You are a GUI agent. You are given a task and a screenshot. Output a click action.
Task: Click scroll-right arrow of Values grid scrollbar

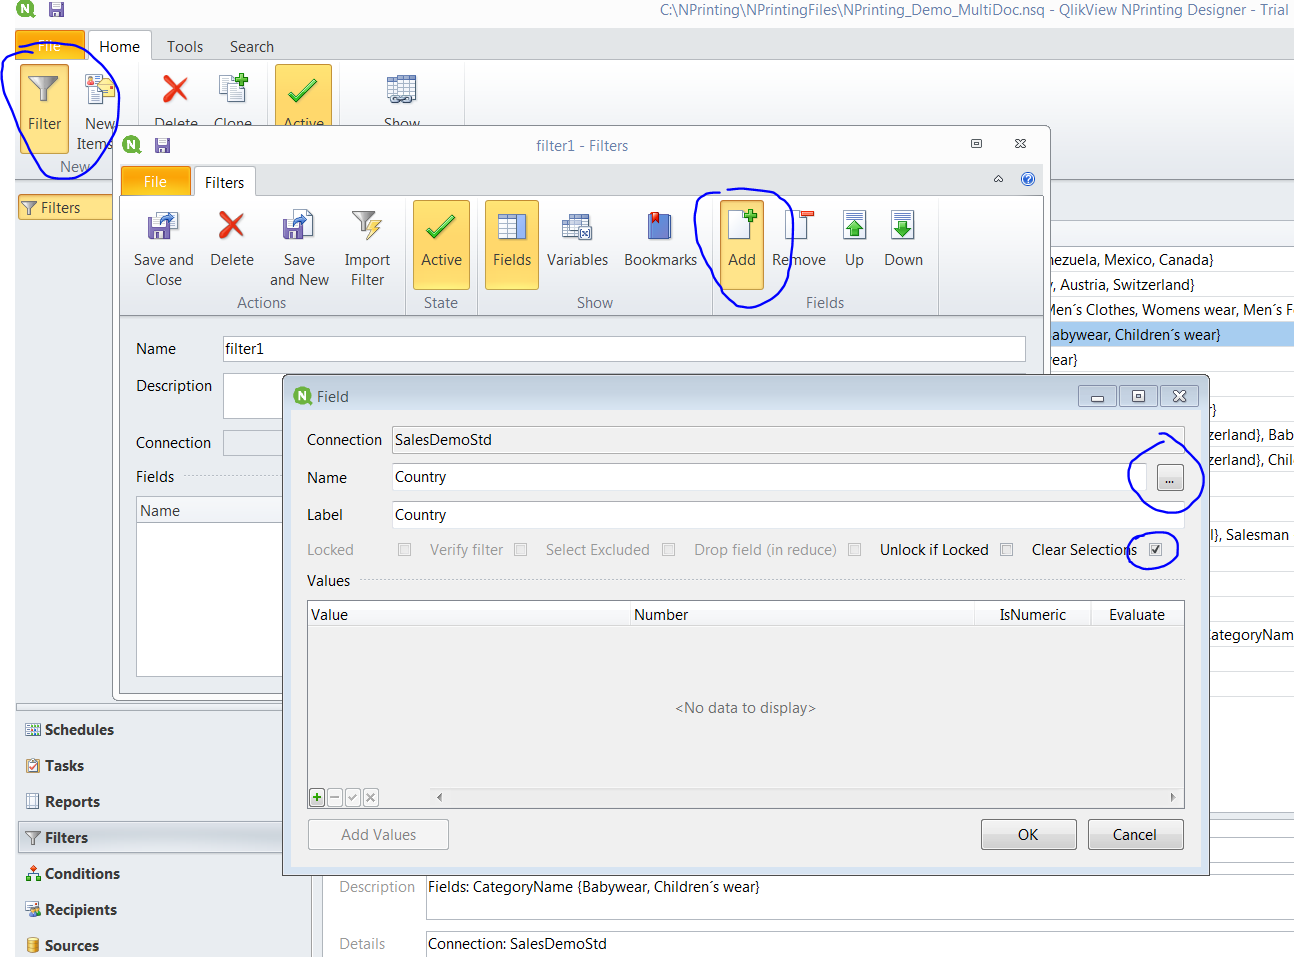click(1173, 797)
